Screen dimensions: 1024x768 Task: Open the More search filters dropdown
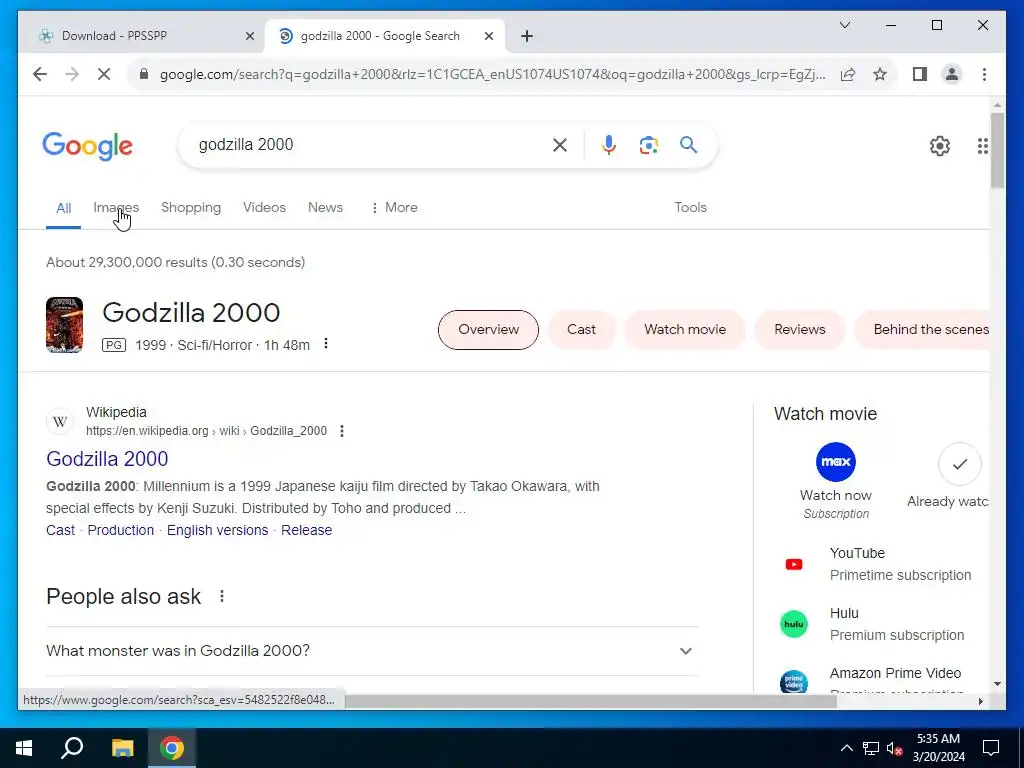394,208
